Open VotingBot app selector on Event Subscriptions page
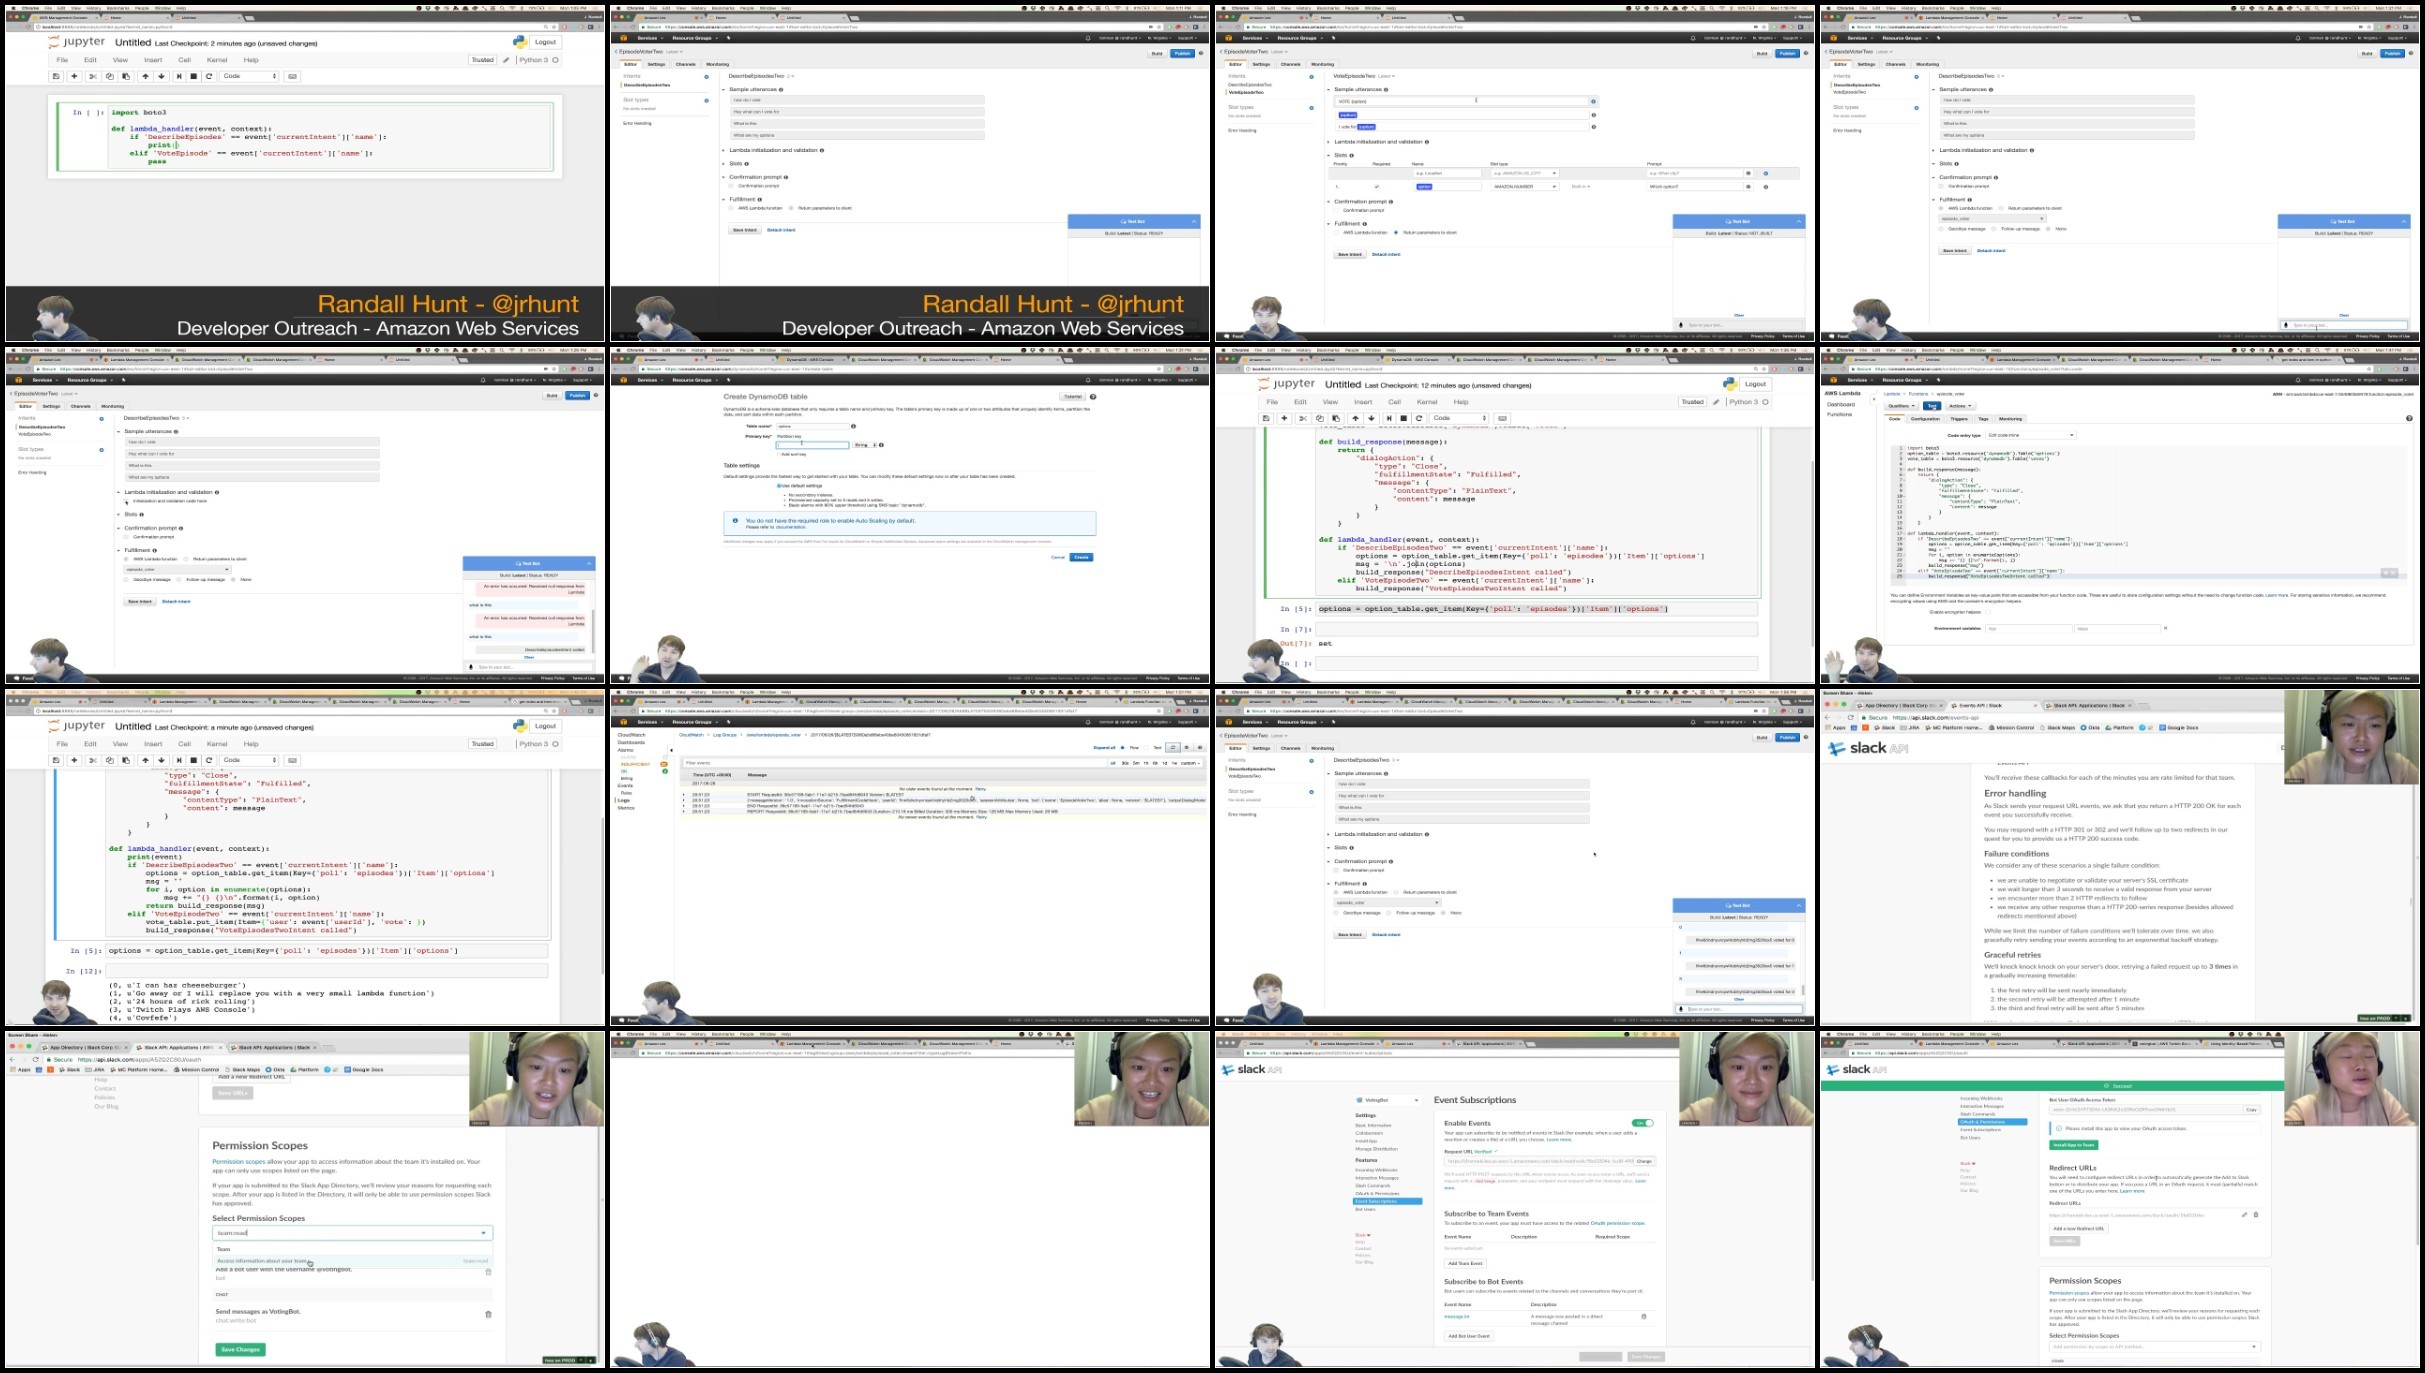The width and height of the screenshot is (2425, 1373). (1387, 1100)
